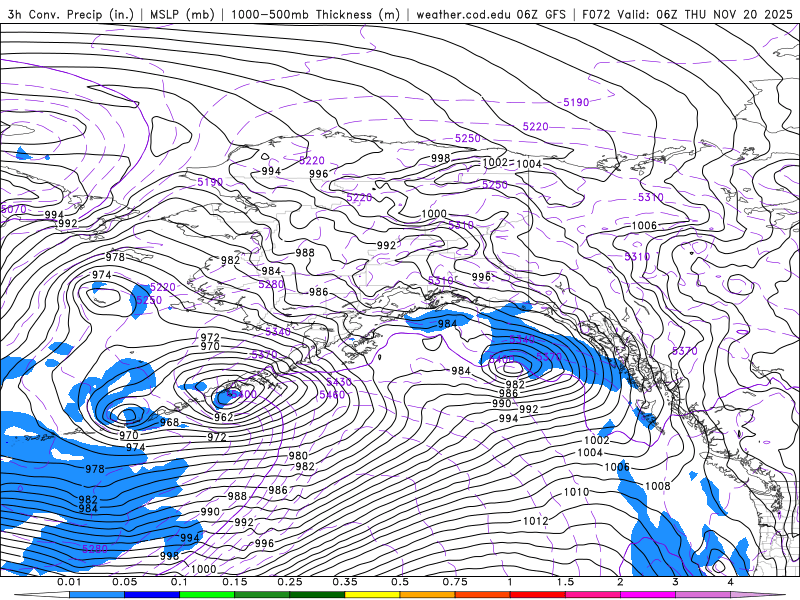This screenshot has width=800, height=600.
Task: Click the black '986' label below 982
Action: pos(508,393)
